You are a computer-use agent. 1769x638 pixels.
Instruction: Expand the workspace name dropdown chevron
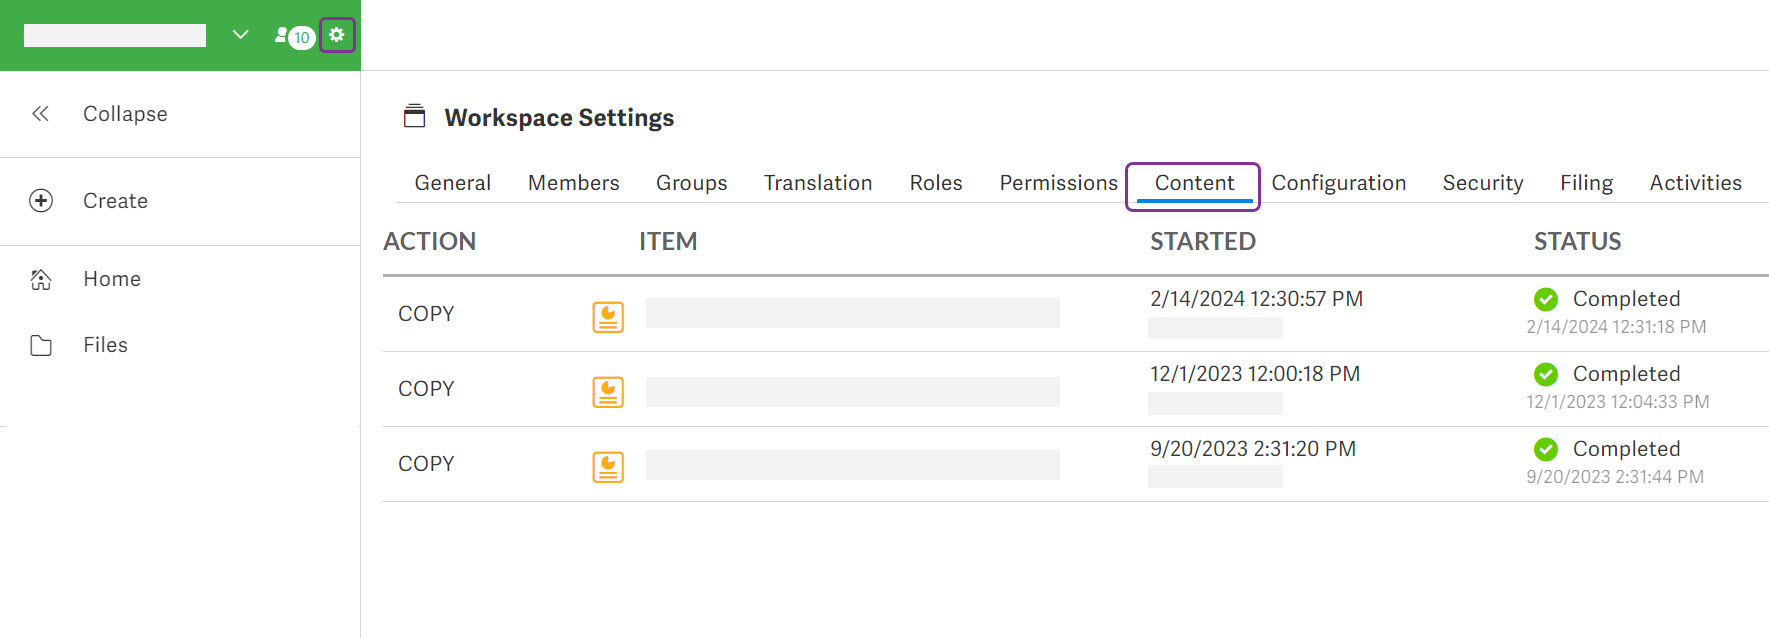(x=240, y=35)
